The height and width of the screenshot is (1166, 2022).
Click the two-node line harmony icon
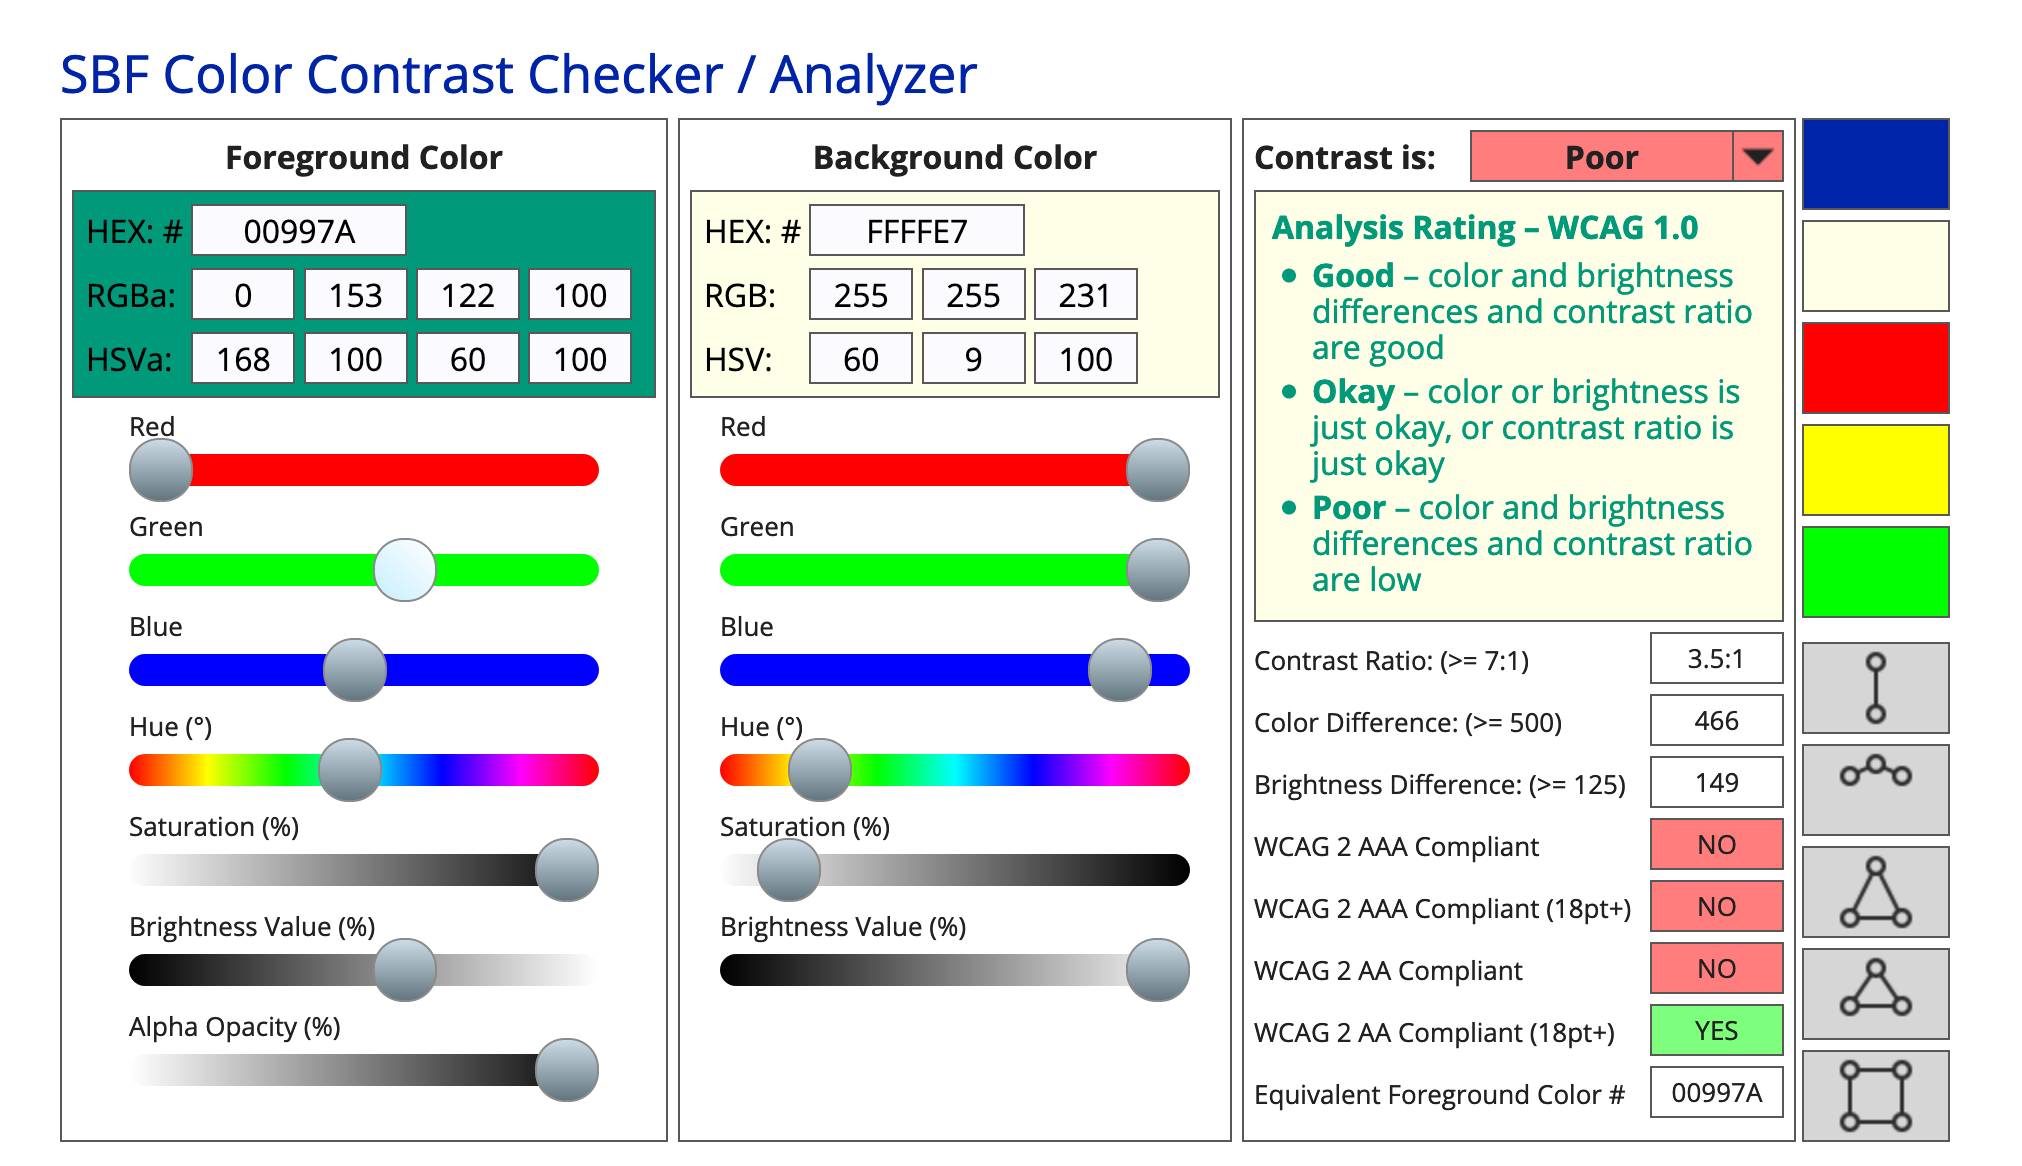point(1875,688)
